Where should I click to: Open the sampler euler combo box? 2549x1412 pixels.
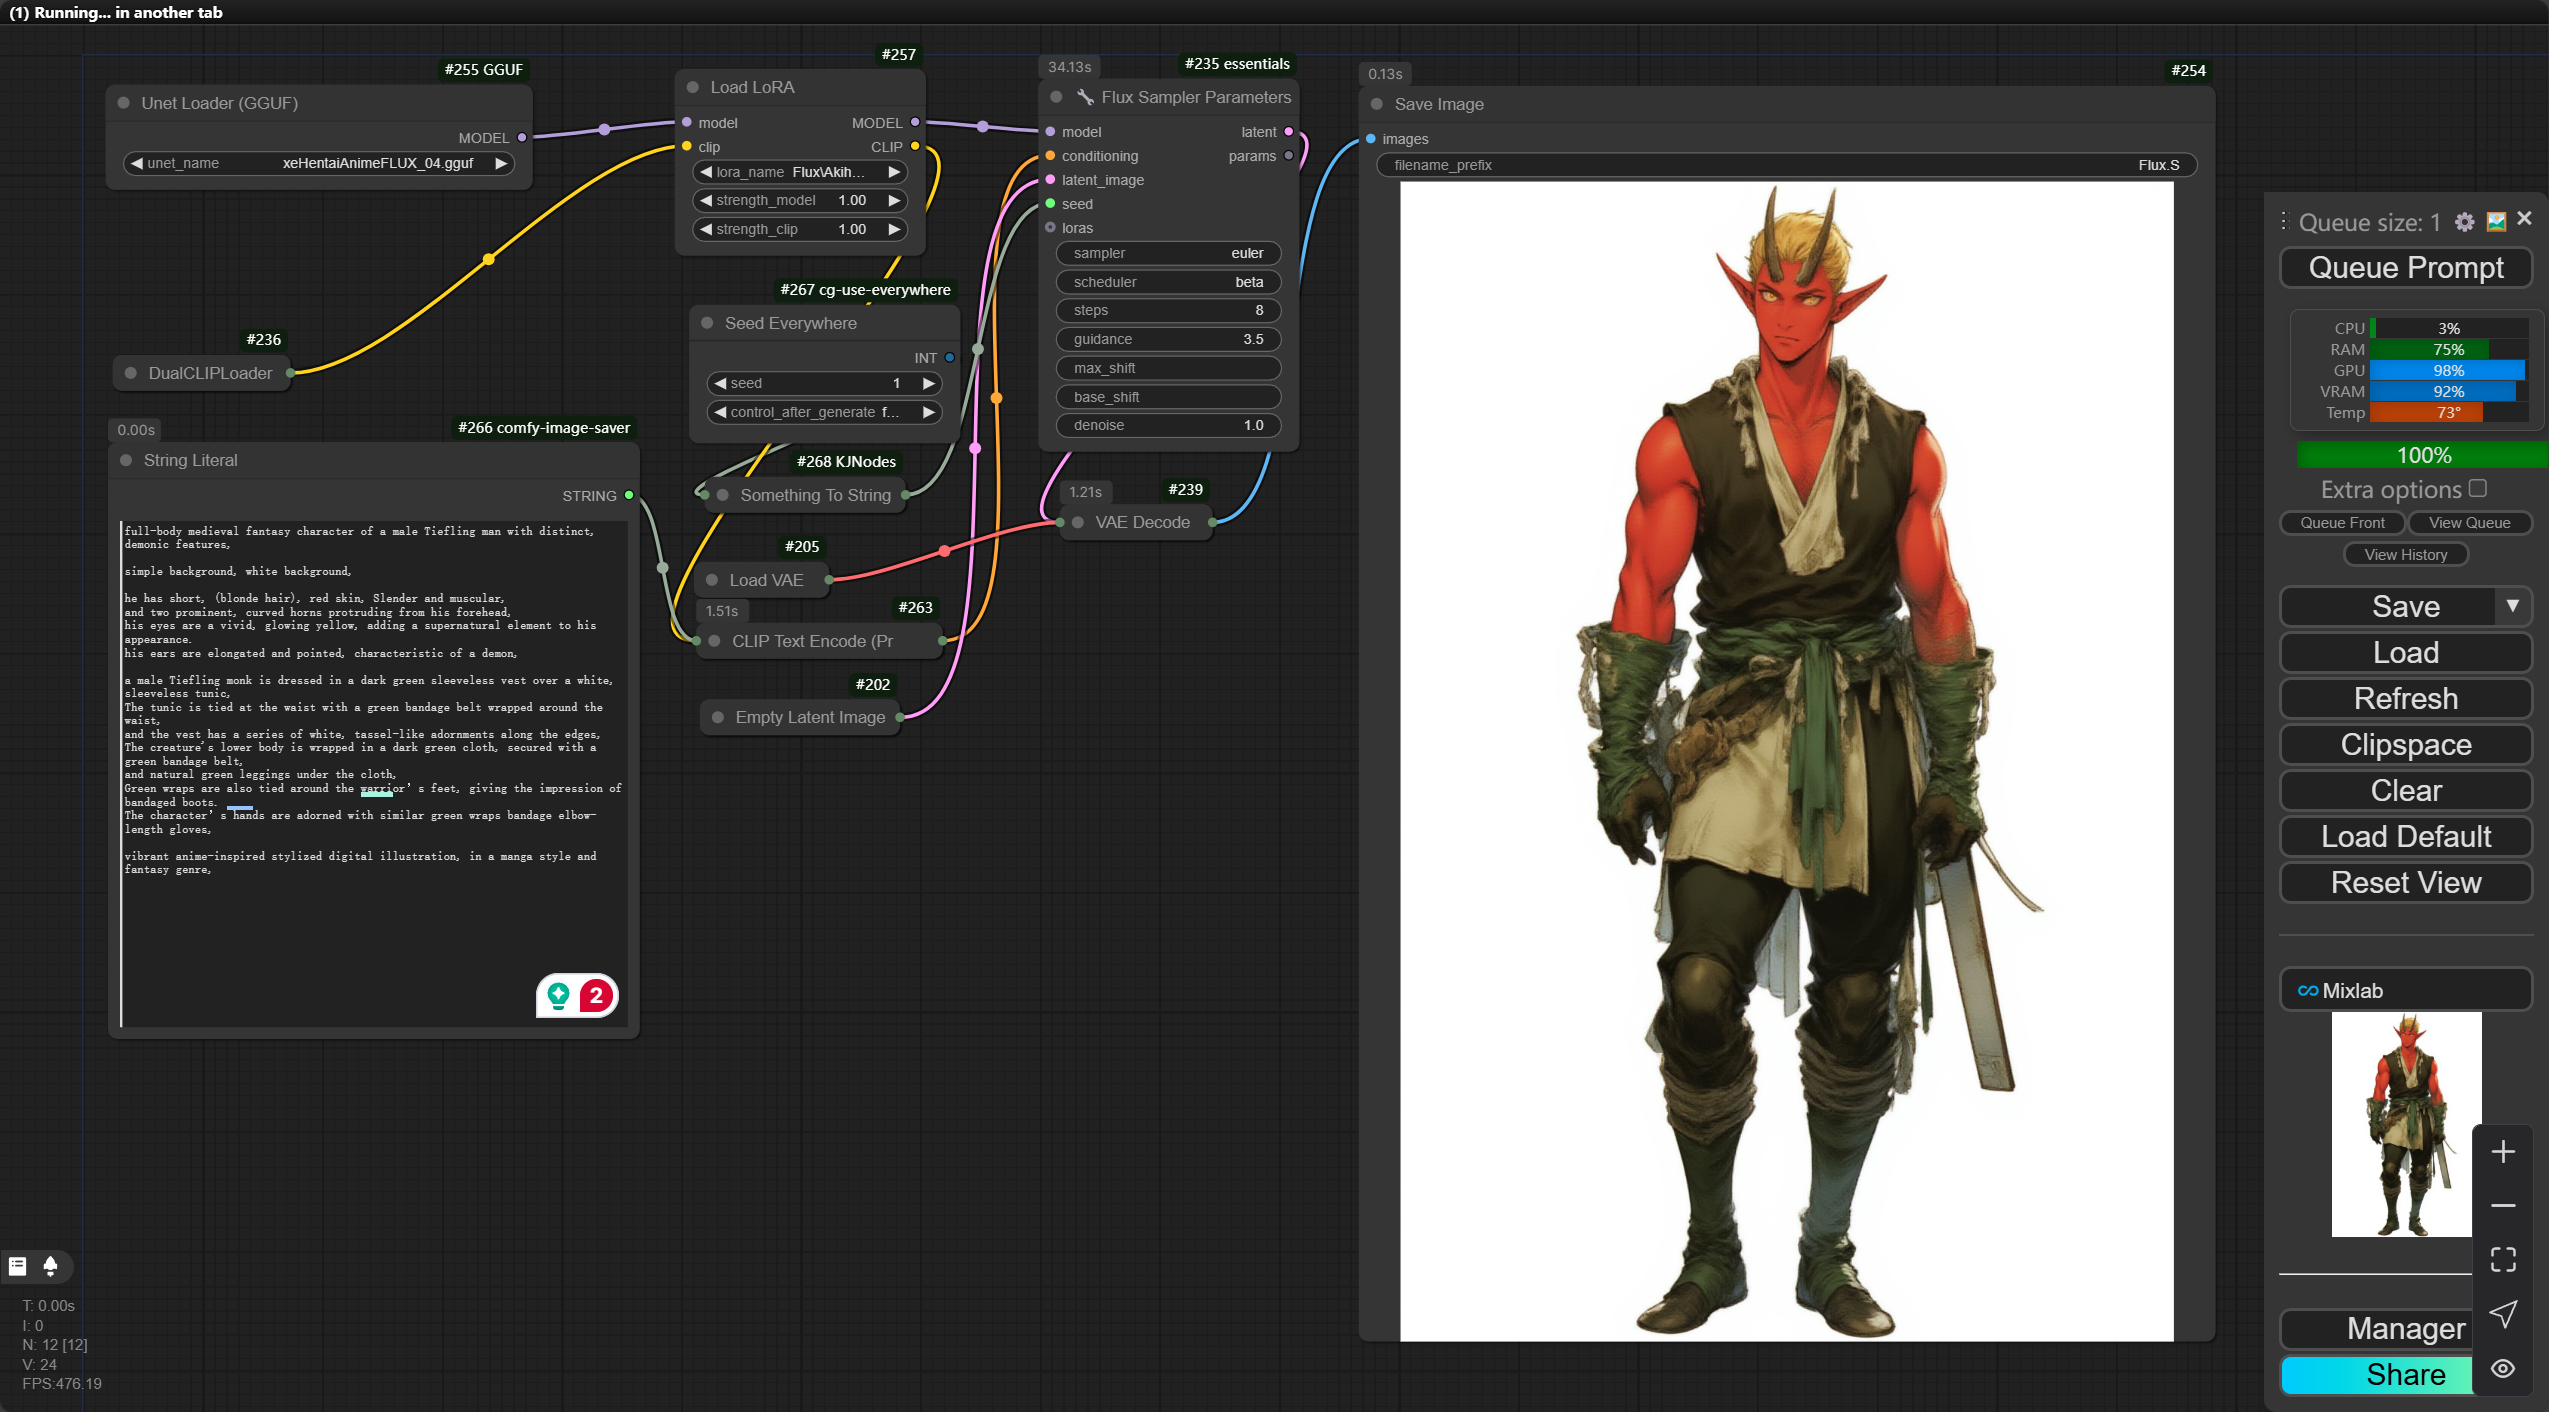tap(1167, 253)
